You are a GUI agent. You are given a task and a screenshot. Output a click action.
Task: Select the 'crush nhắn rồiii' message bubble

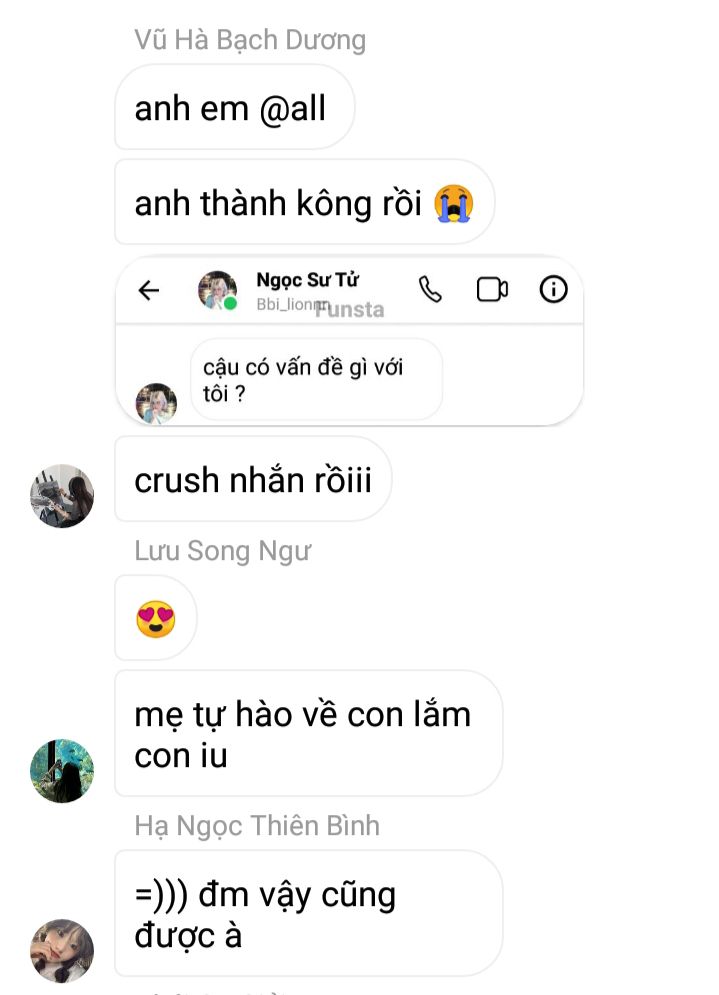(253, 479)
